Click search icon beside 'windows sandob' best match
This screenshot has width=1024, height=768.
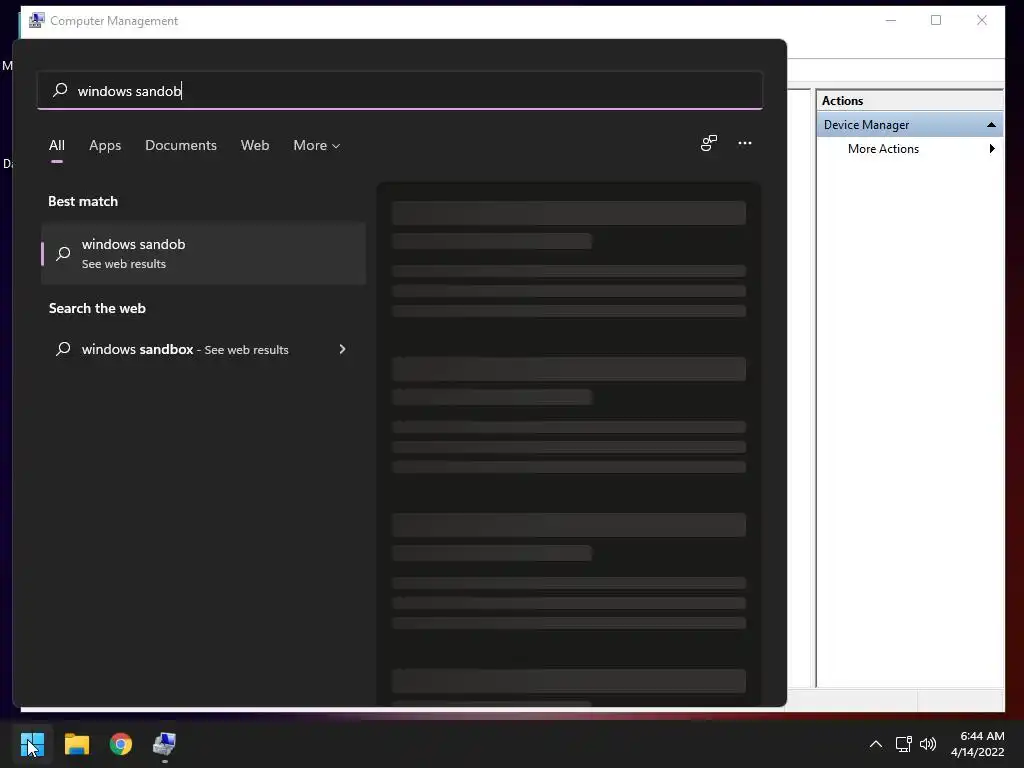point(63,253)
